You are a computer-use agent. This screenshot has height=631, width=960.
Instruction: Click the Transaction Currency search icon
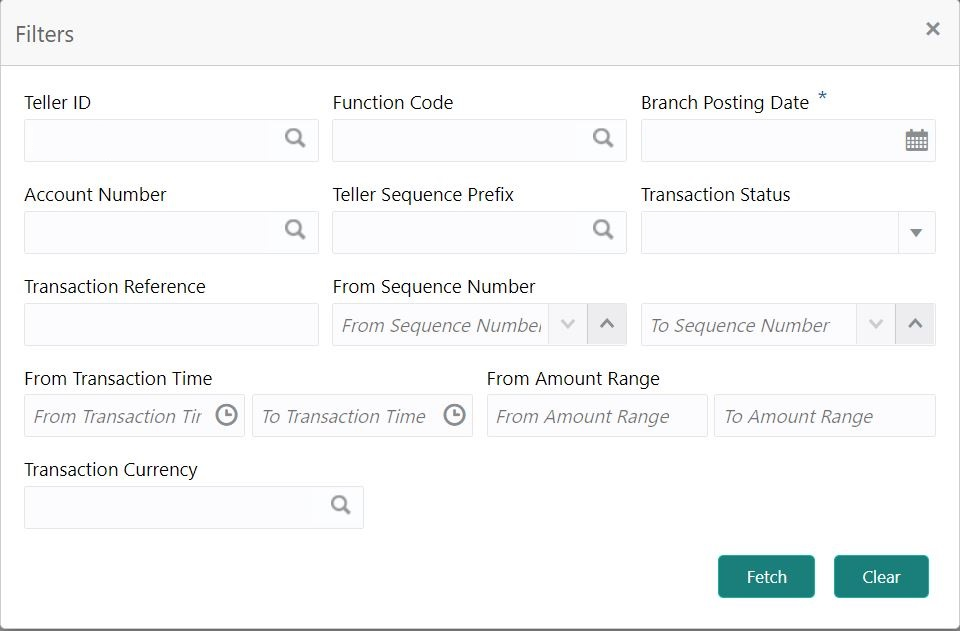341,506
